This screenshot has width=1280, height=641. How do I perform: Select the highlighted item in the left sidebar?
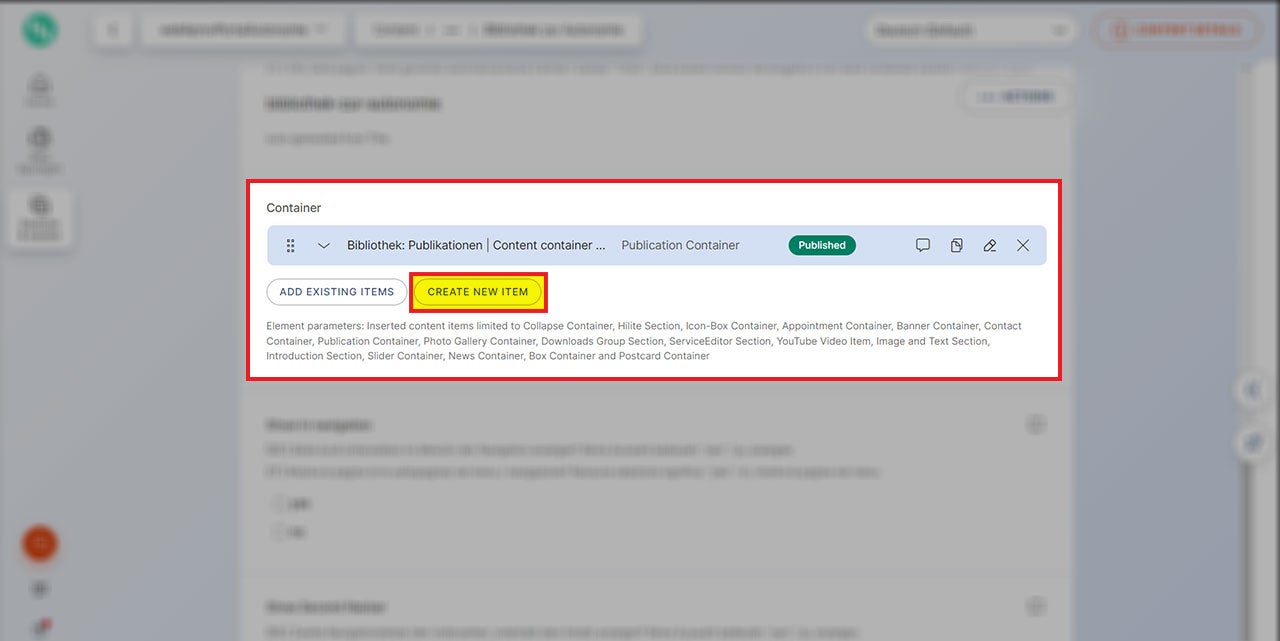coord(40,216)
